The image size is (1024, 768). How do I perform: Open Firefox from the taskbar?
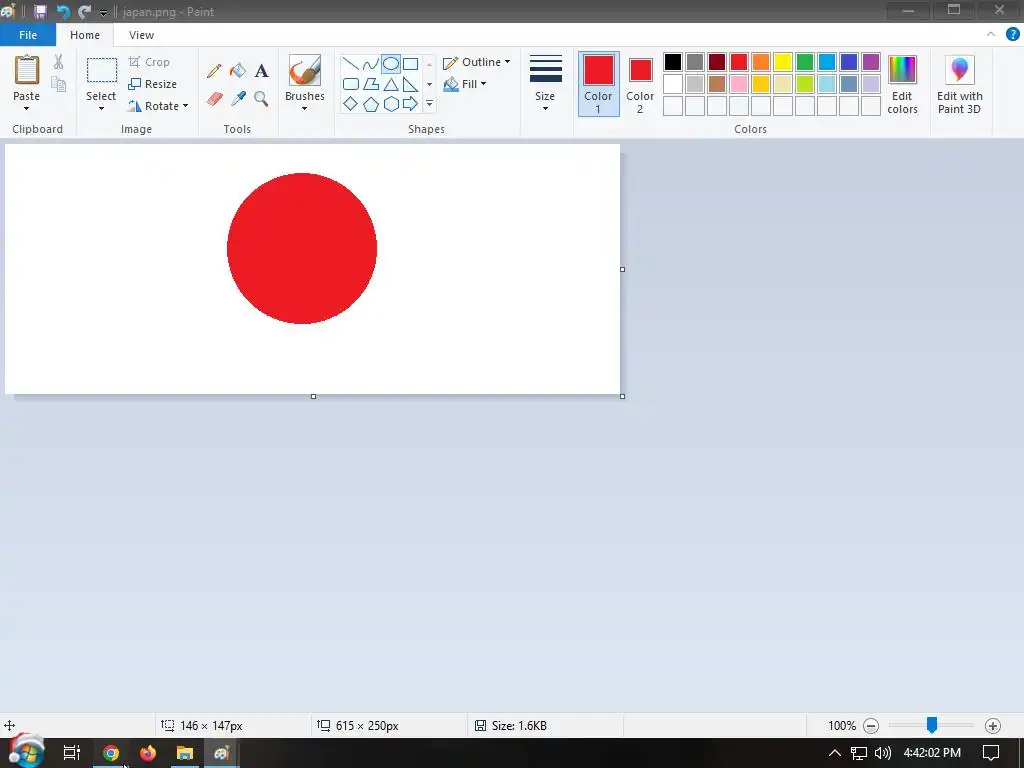click(148, 753)
